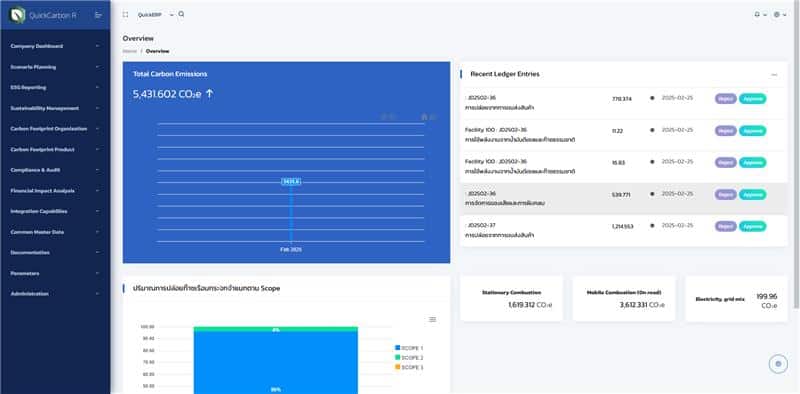Screen dimensions: 800x394
Task: Expand ESG Reporting chevron
Action: [x=97, y=87]
